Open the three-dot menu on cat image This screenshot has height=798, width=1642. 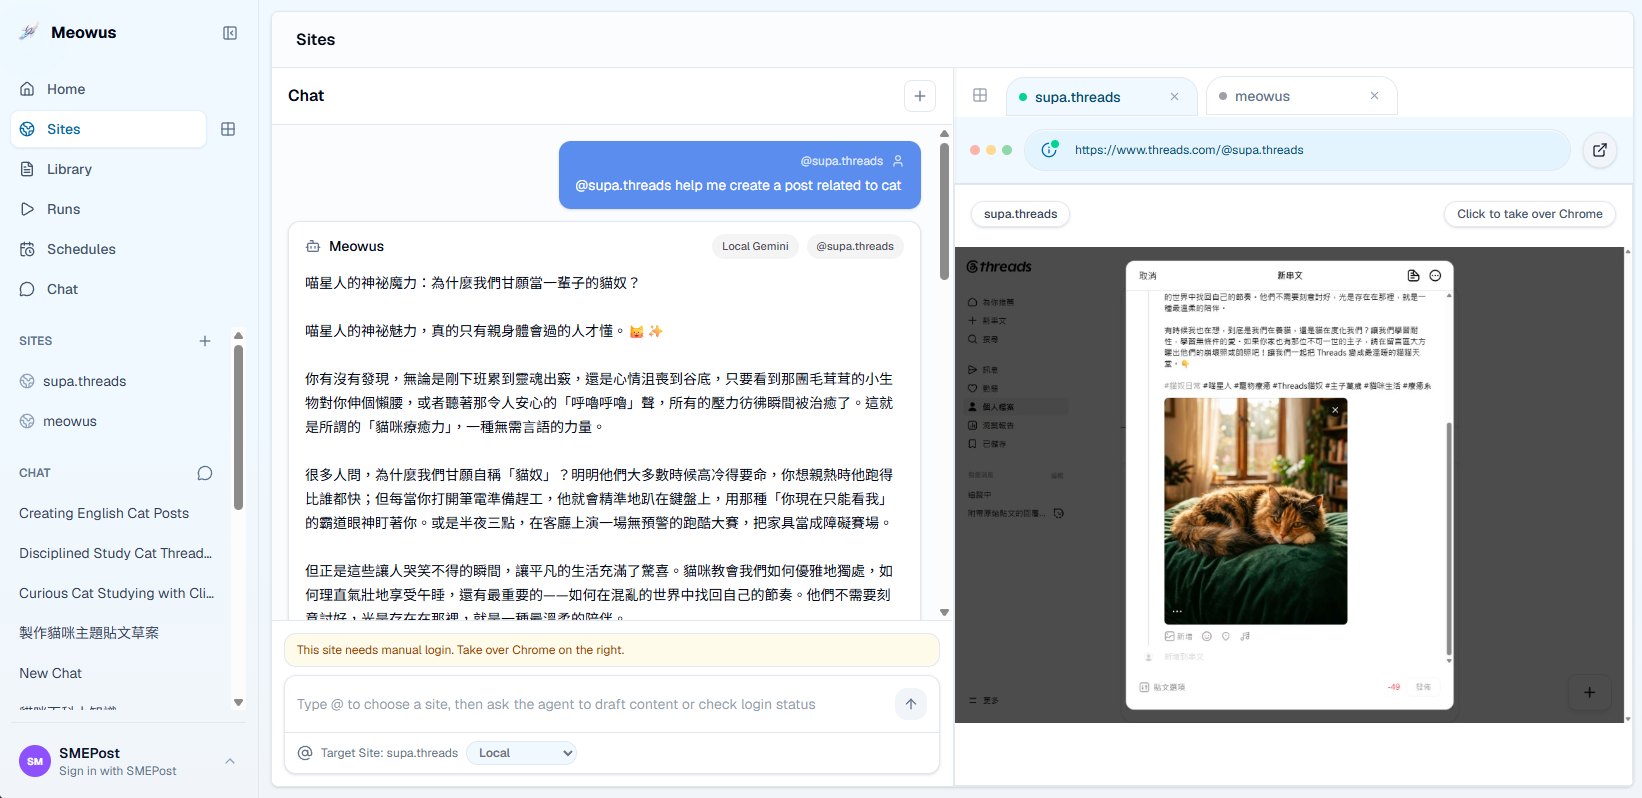click(1177, 611)
